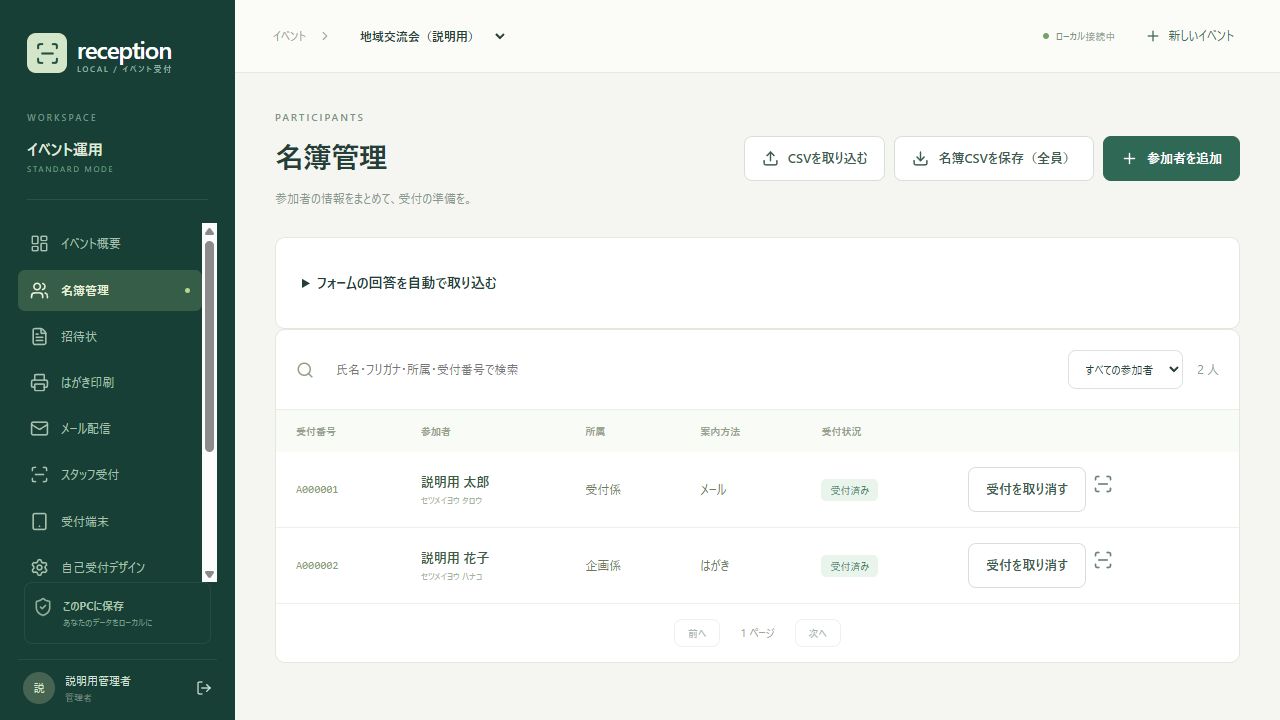This screenshot has height=720, width=1280.
Task: Click the 説 user avatar
Action: click(39, 688)
